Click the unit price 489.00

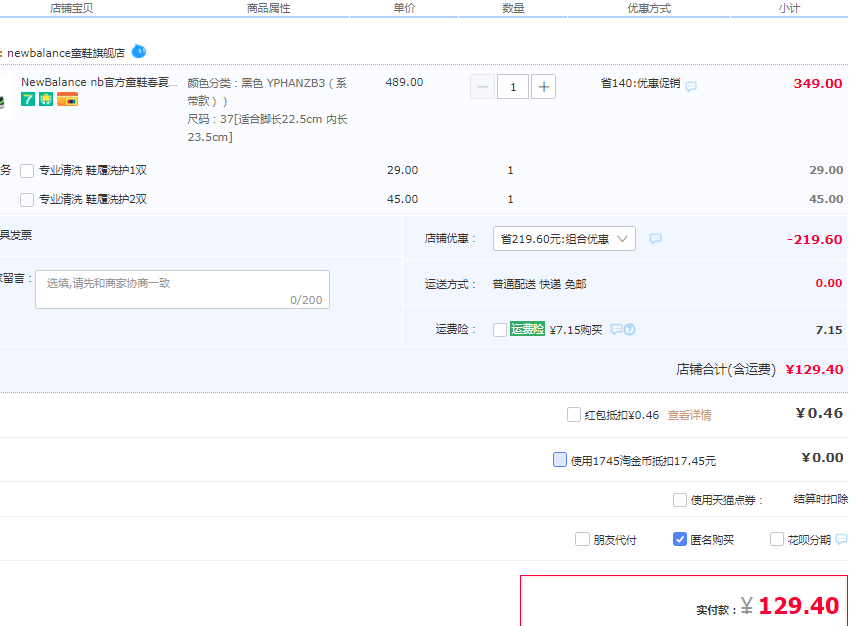point(405,82)
